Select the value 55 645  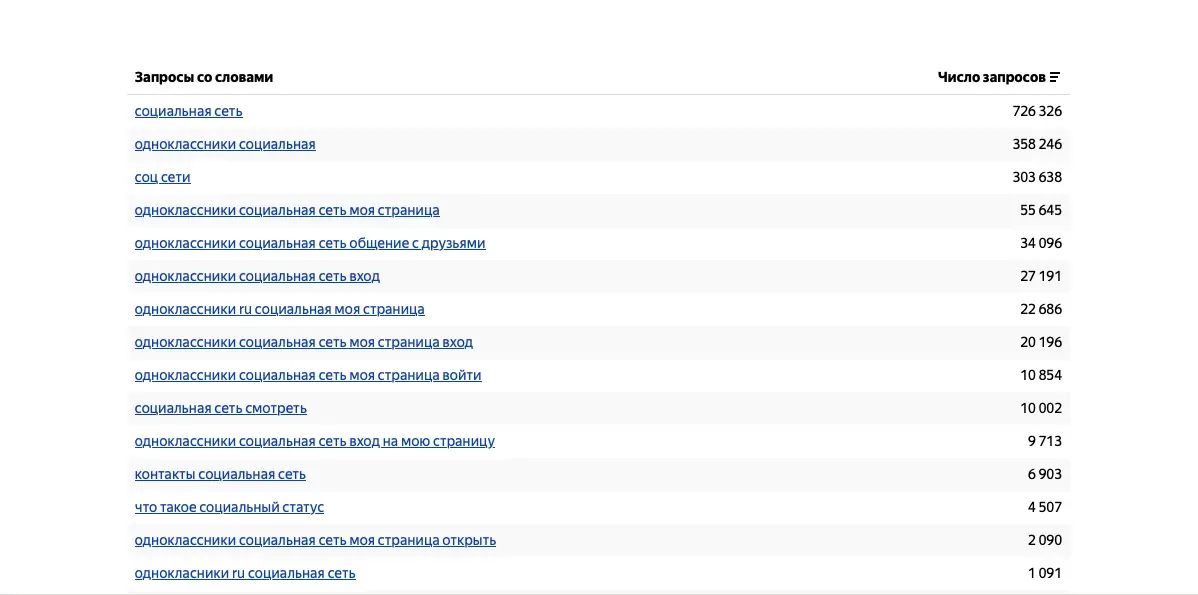[x=1041, y=210]
